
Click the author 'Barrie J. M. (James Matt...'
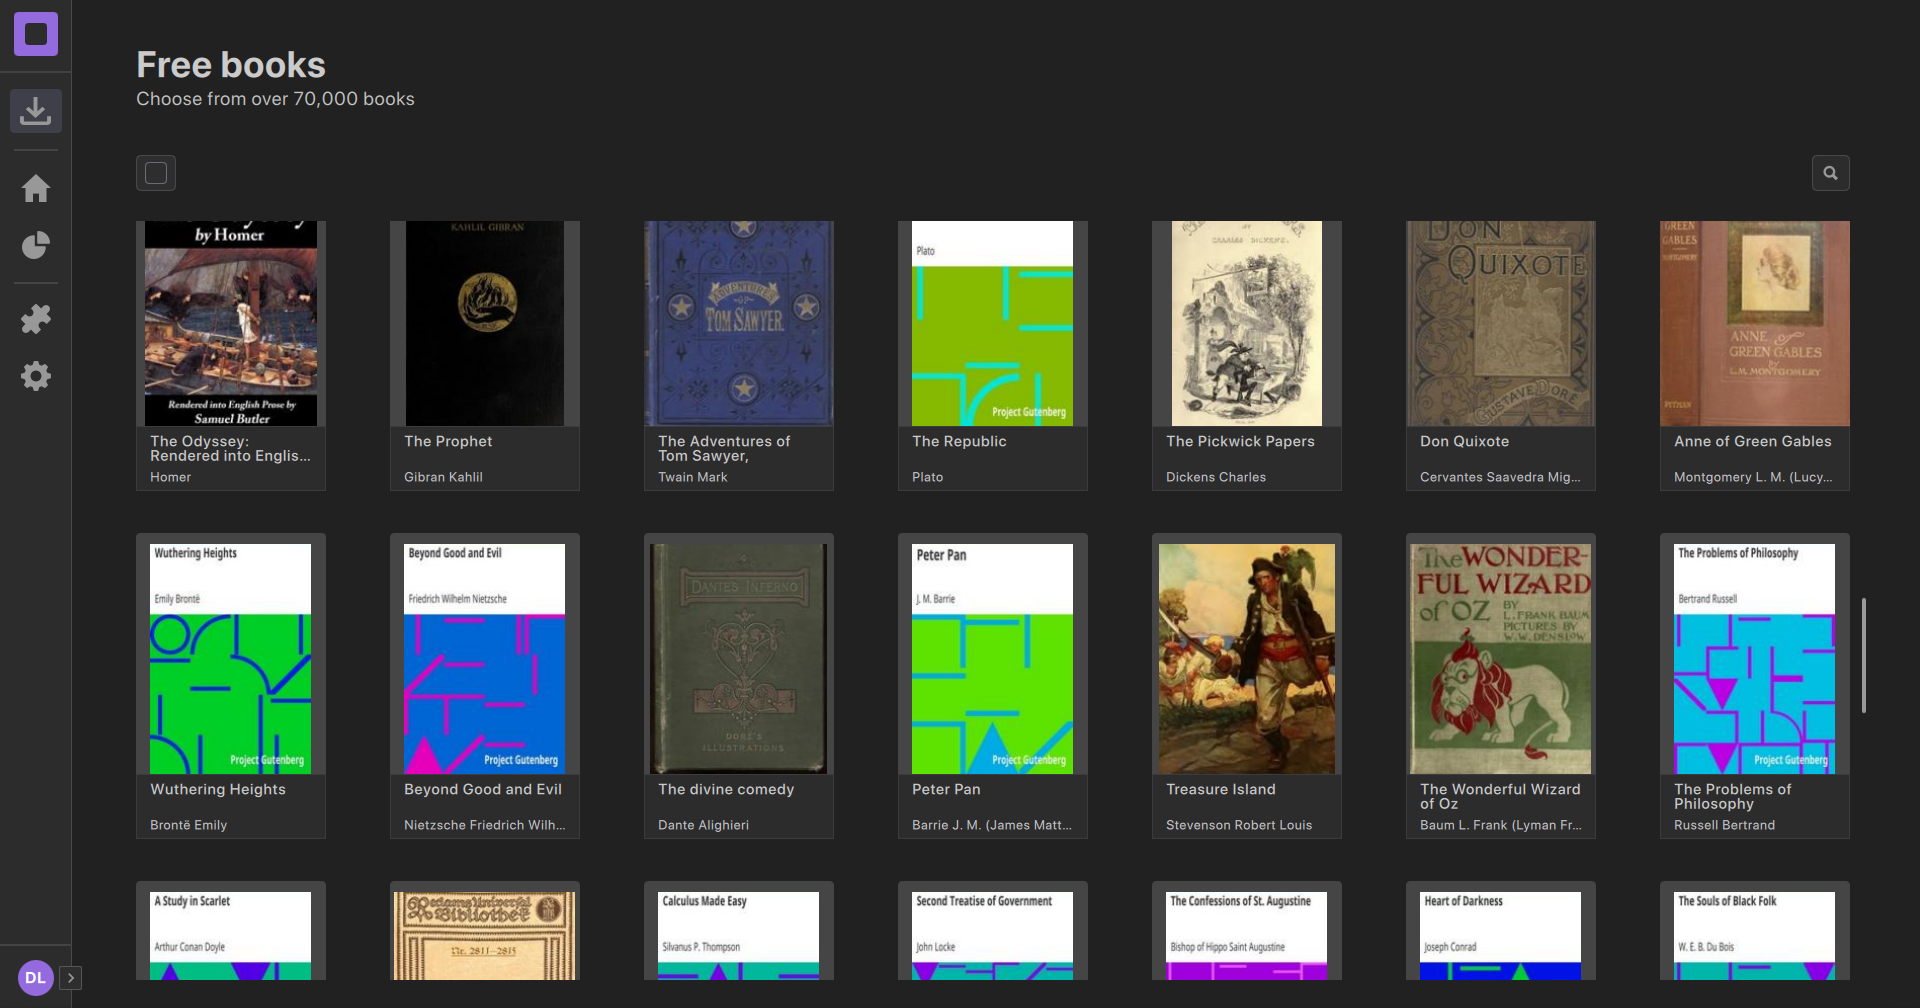click(x=992, y=825)
